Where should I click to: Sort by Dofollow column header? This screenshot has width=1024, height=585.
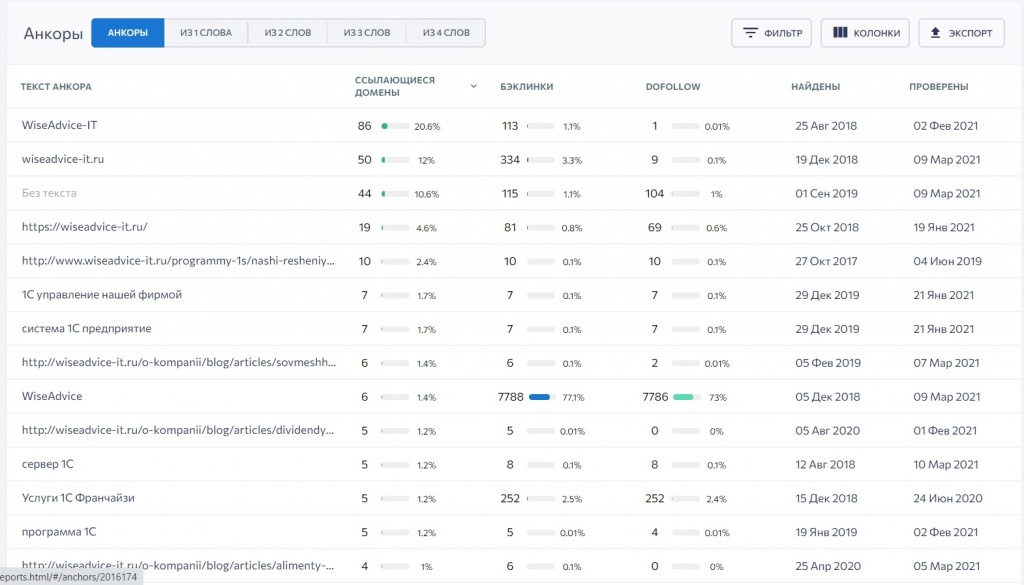(673, 87)
